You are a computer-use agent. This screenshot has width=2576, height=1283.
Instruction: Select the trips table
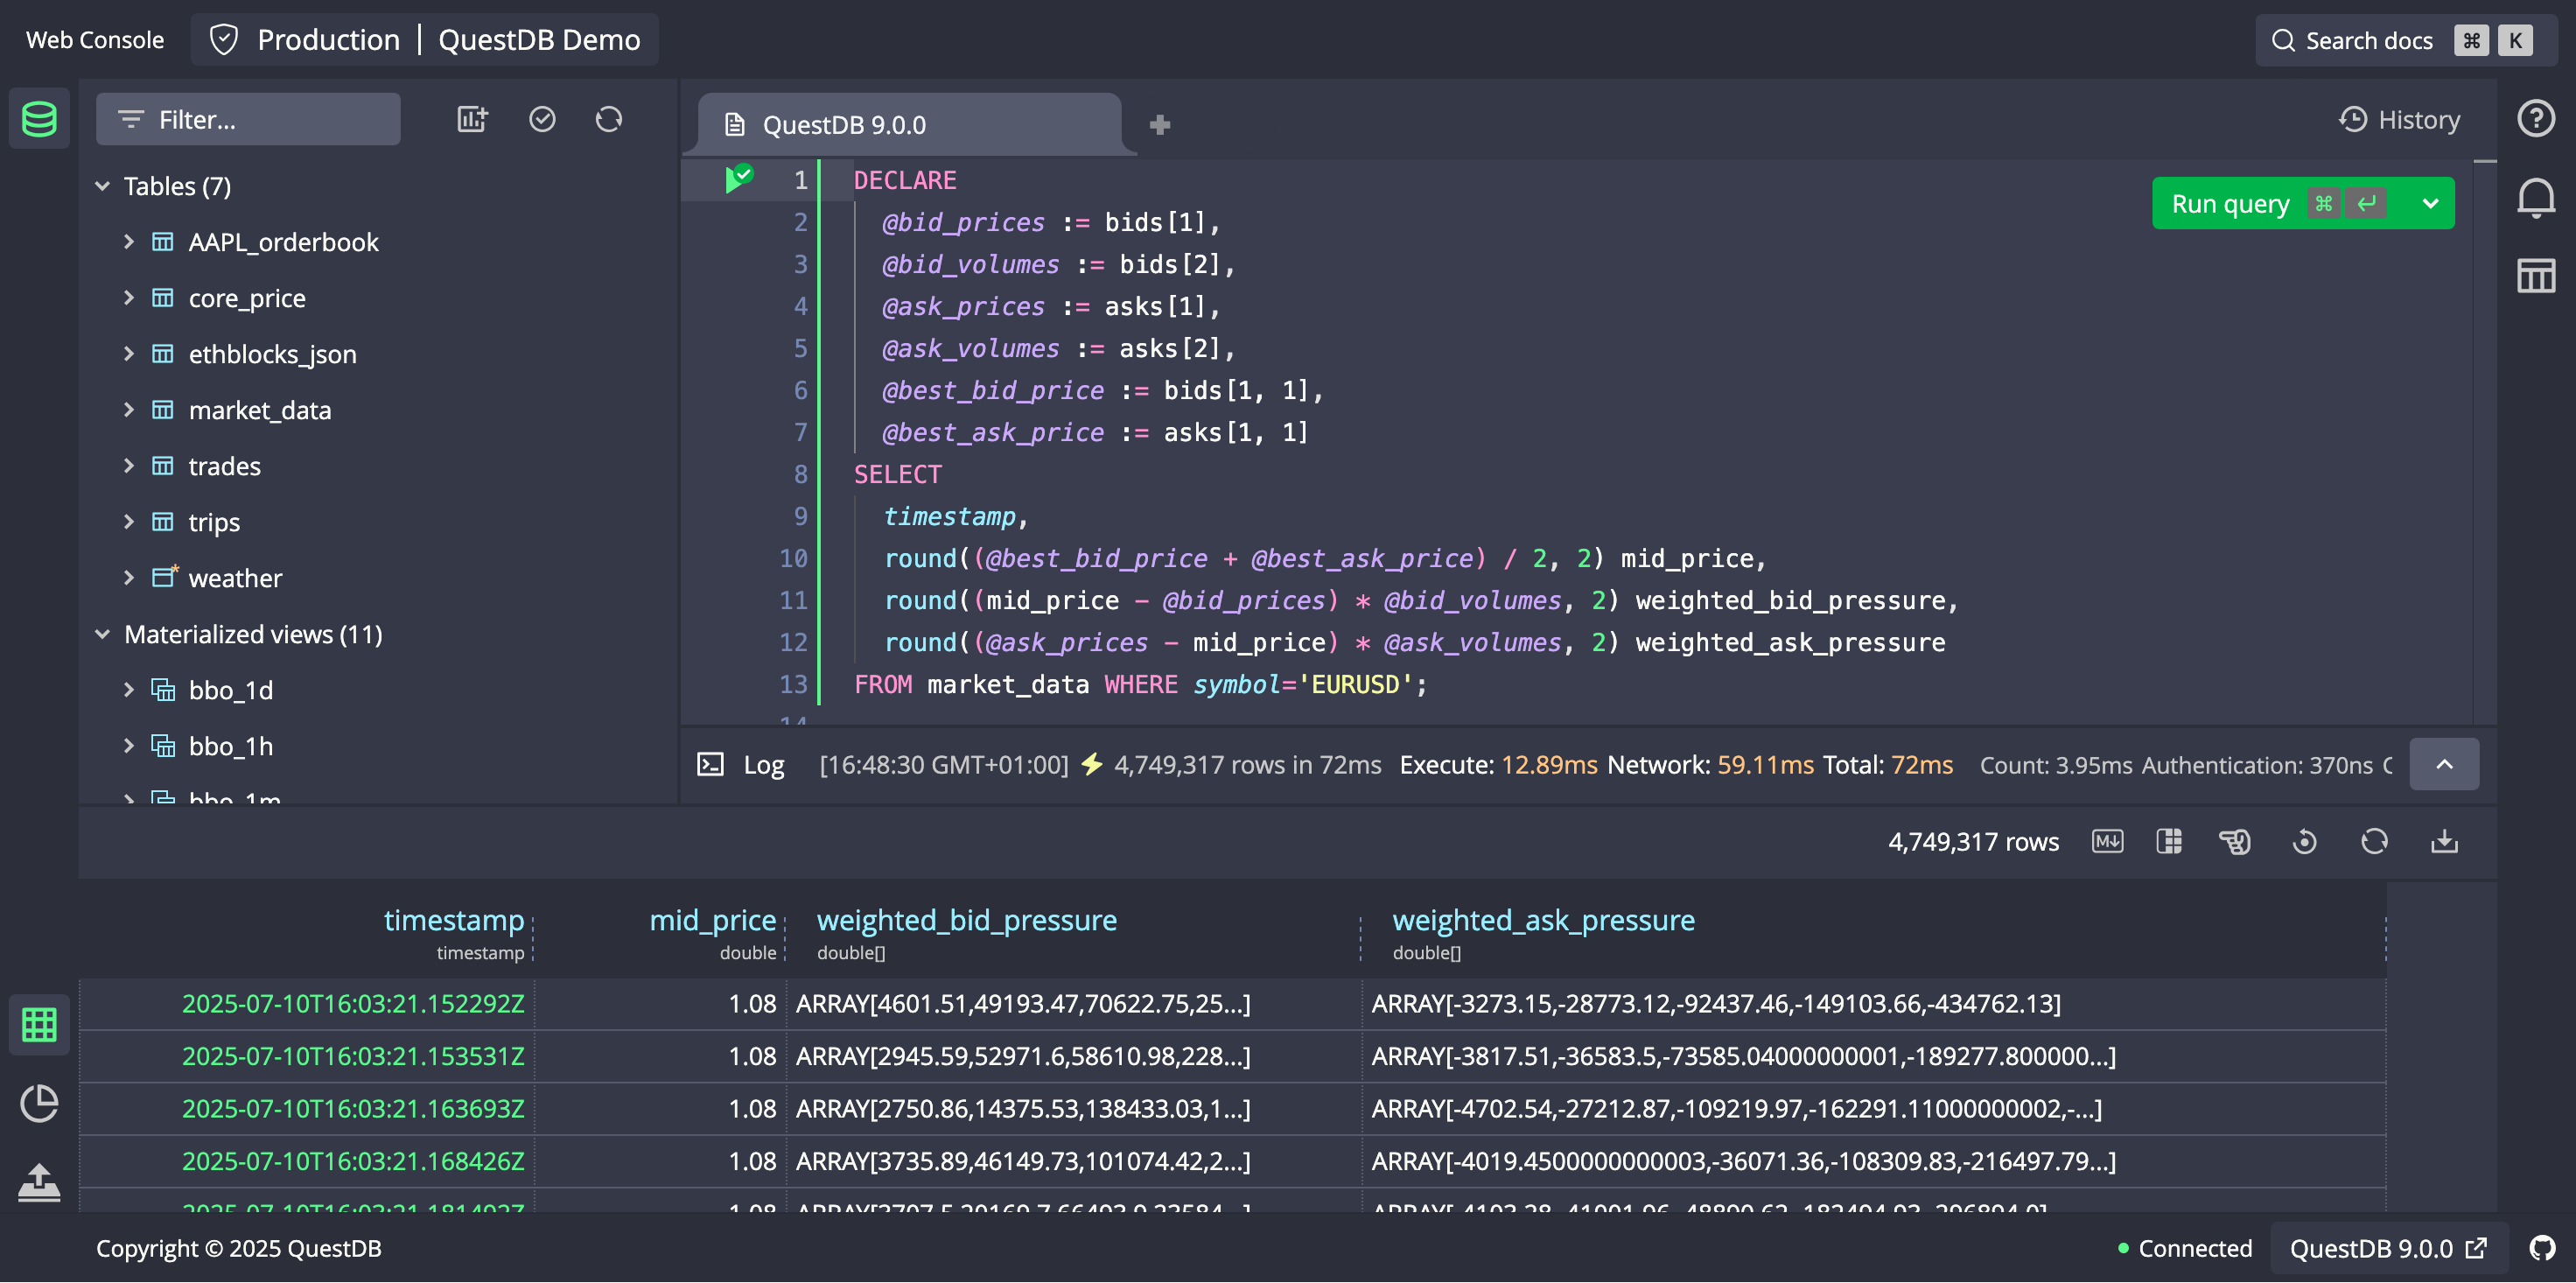214,522
